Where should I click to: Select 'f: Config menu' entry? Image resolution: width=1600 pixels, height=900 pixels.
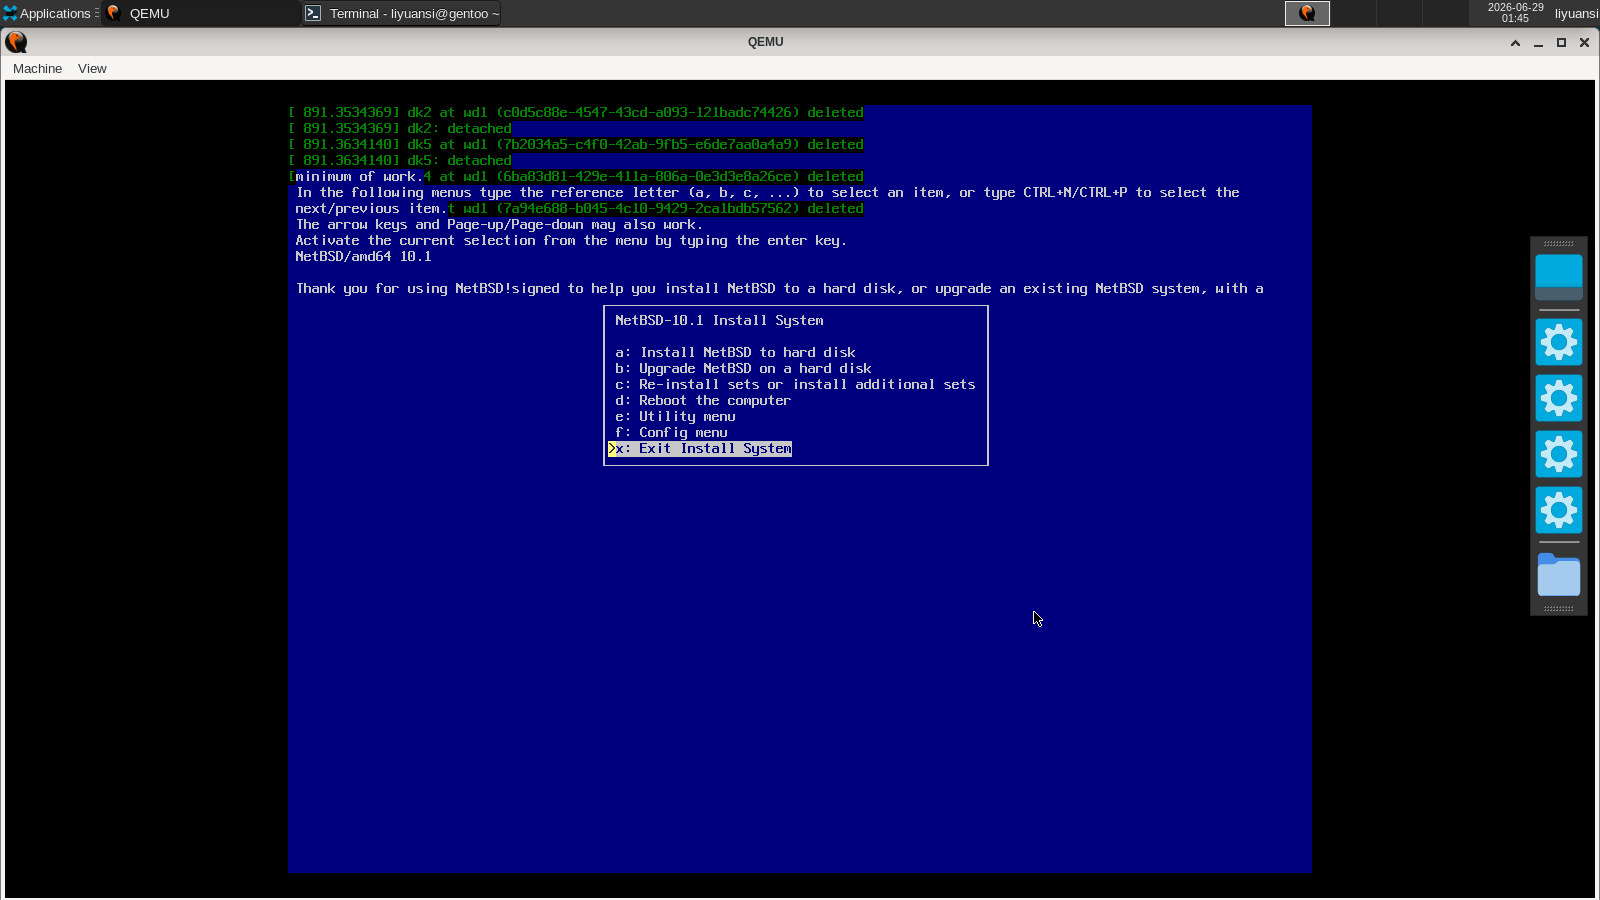coord(671,433)
